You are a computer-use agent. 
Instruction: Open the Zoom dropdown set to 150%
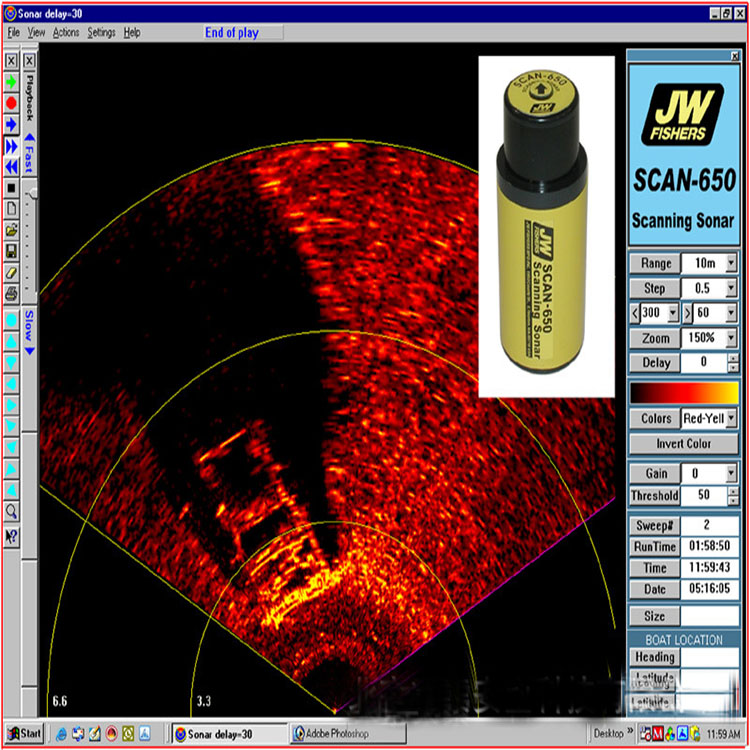point(732,338)
